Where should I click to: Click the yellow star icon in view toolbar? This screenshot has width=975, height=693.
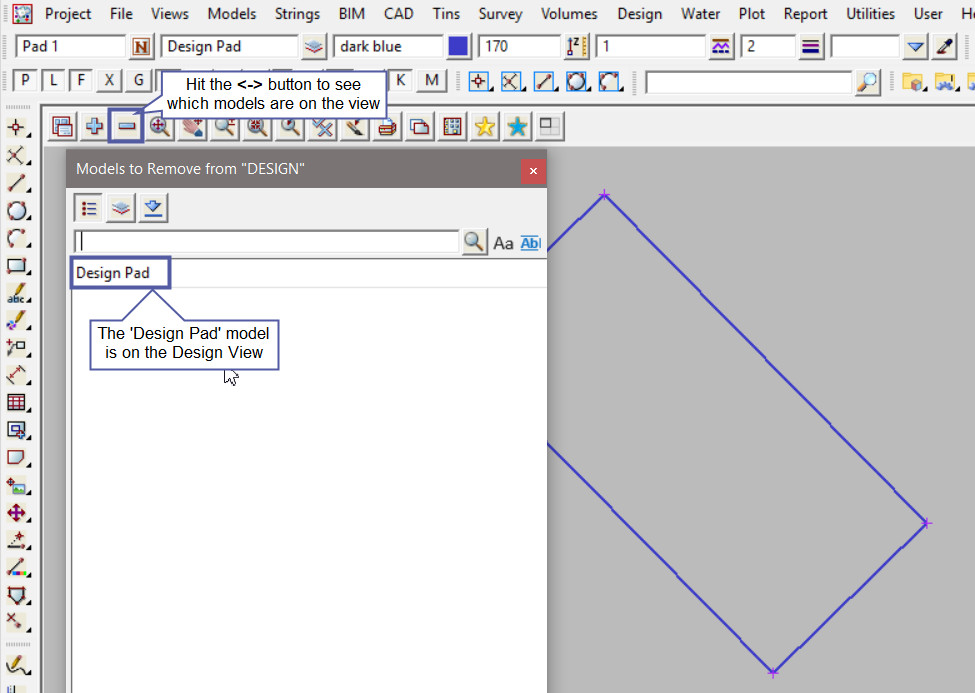[x=485, y=126]
